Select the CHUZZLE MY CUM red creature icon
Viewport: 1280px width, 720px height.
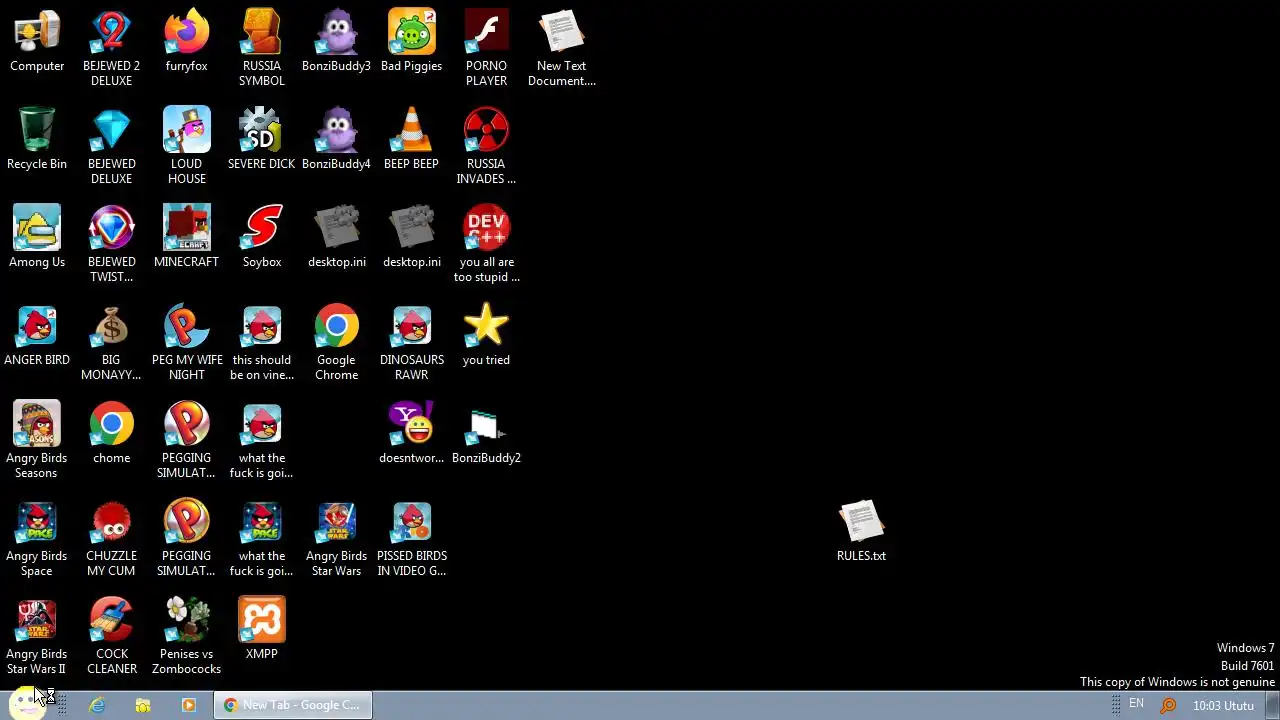click(111, 523)
